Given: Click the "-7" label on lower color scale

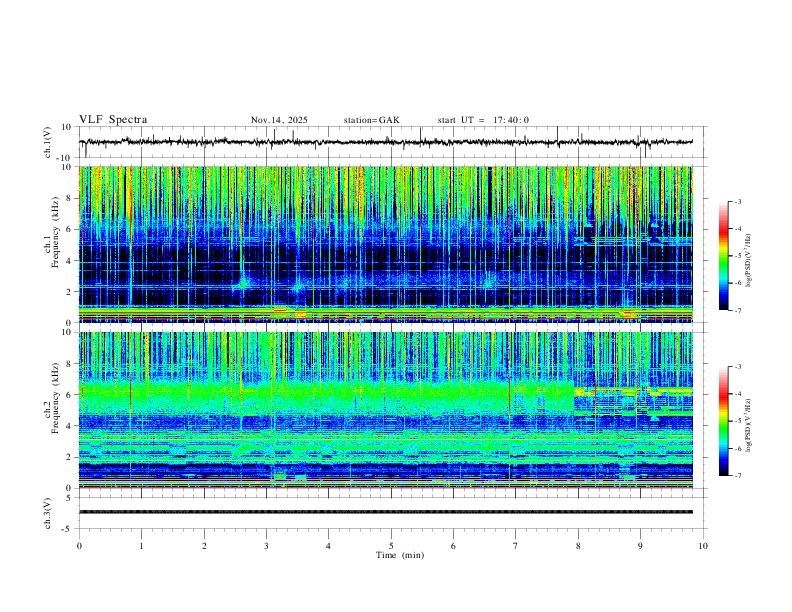Looking at the screenshot, I should (x=737, y=476).
